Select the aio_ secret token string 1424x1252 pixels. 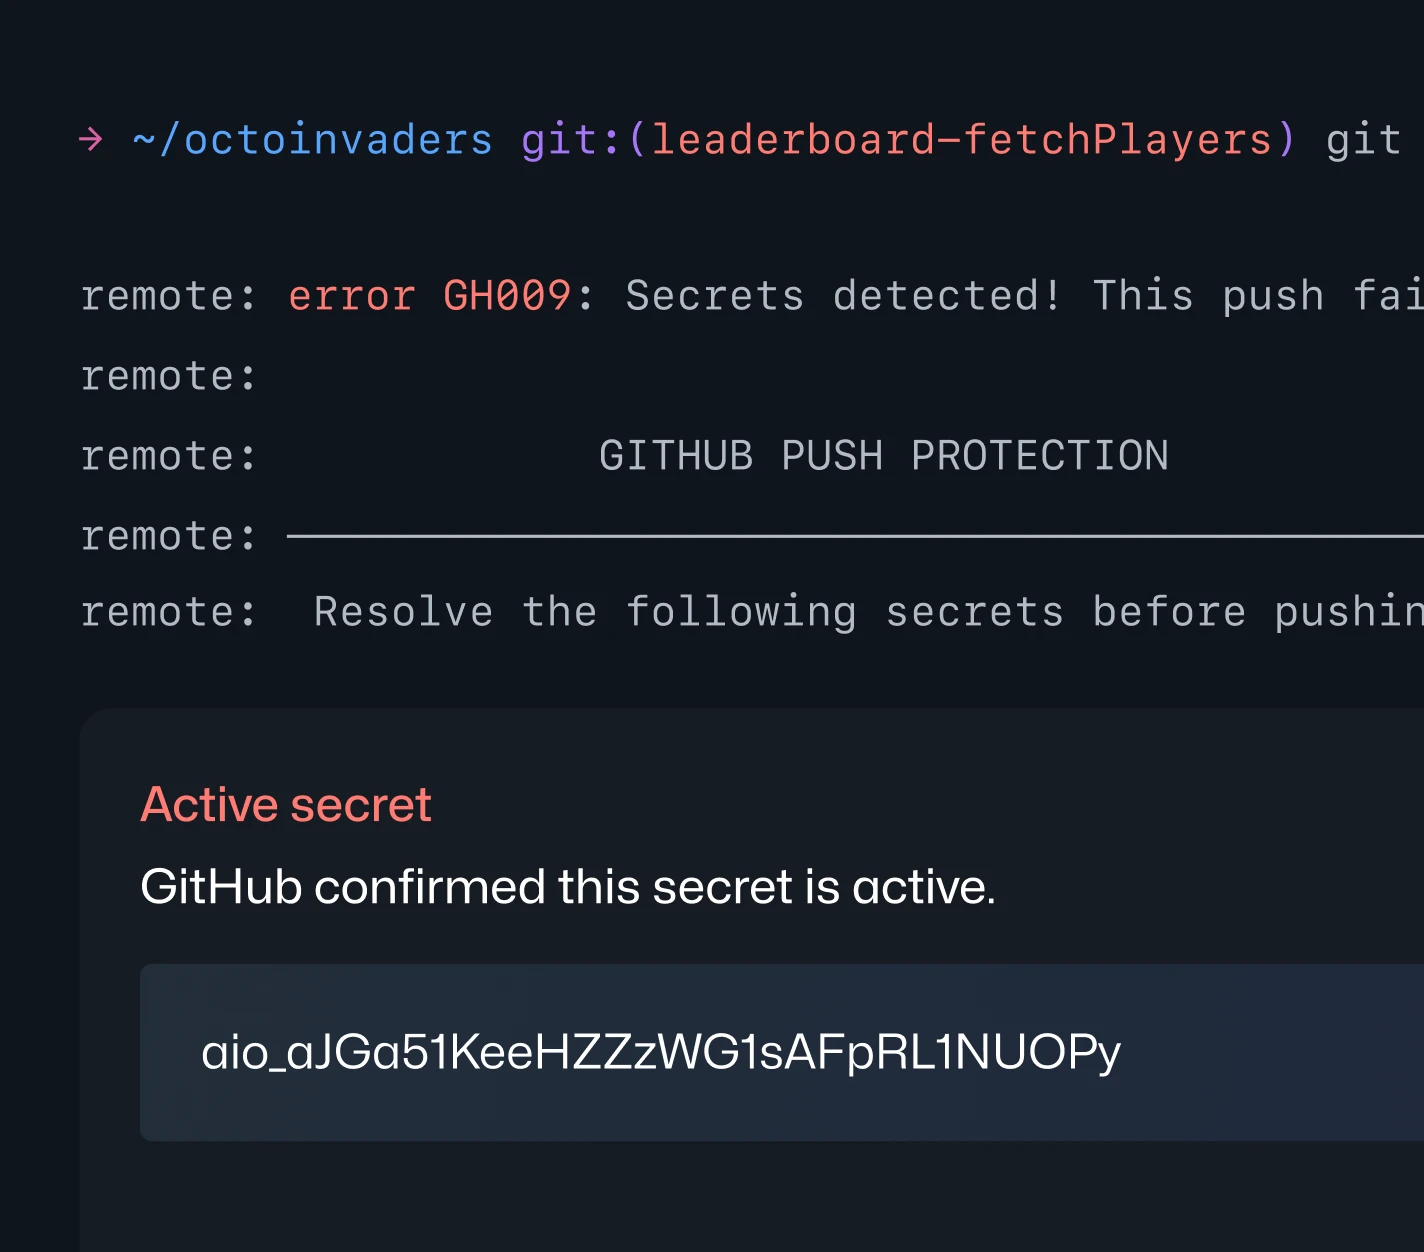click(x=661, y=1052)
